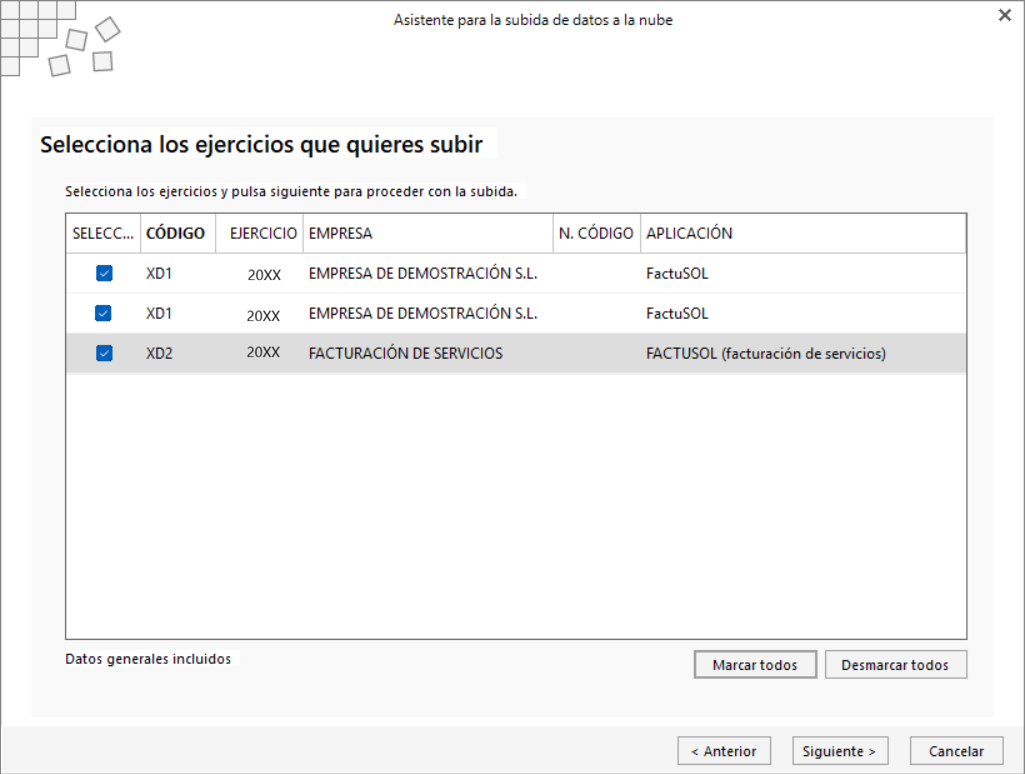Uncheck the first XD1 row checkbox

104,273
